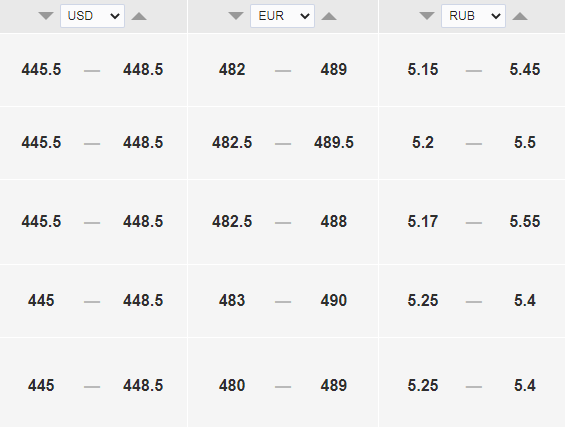Click the 482 EUR buy rate in first row
Screen dimensions: 565x427
[x=232, y=70]
